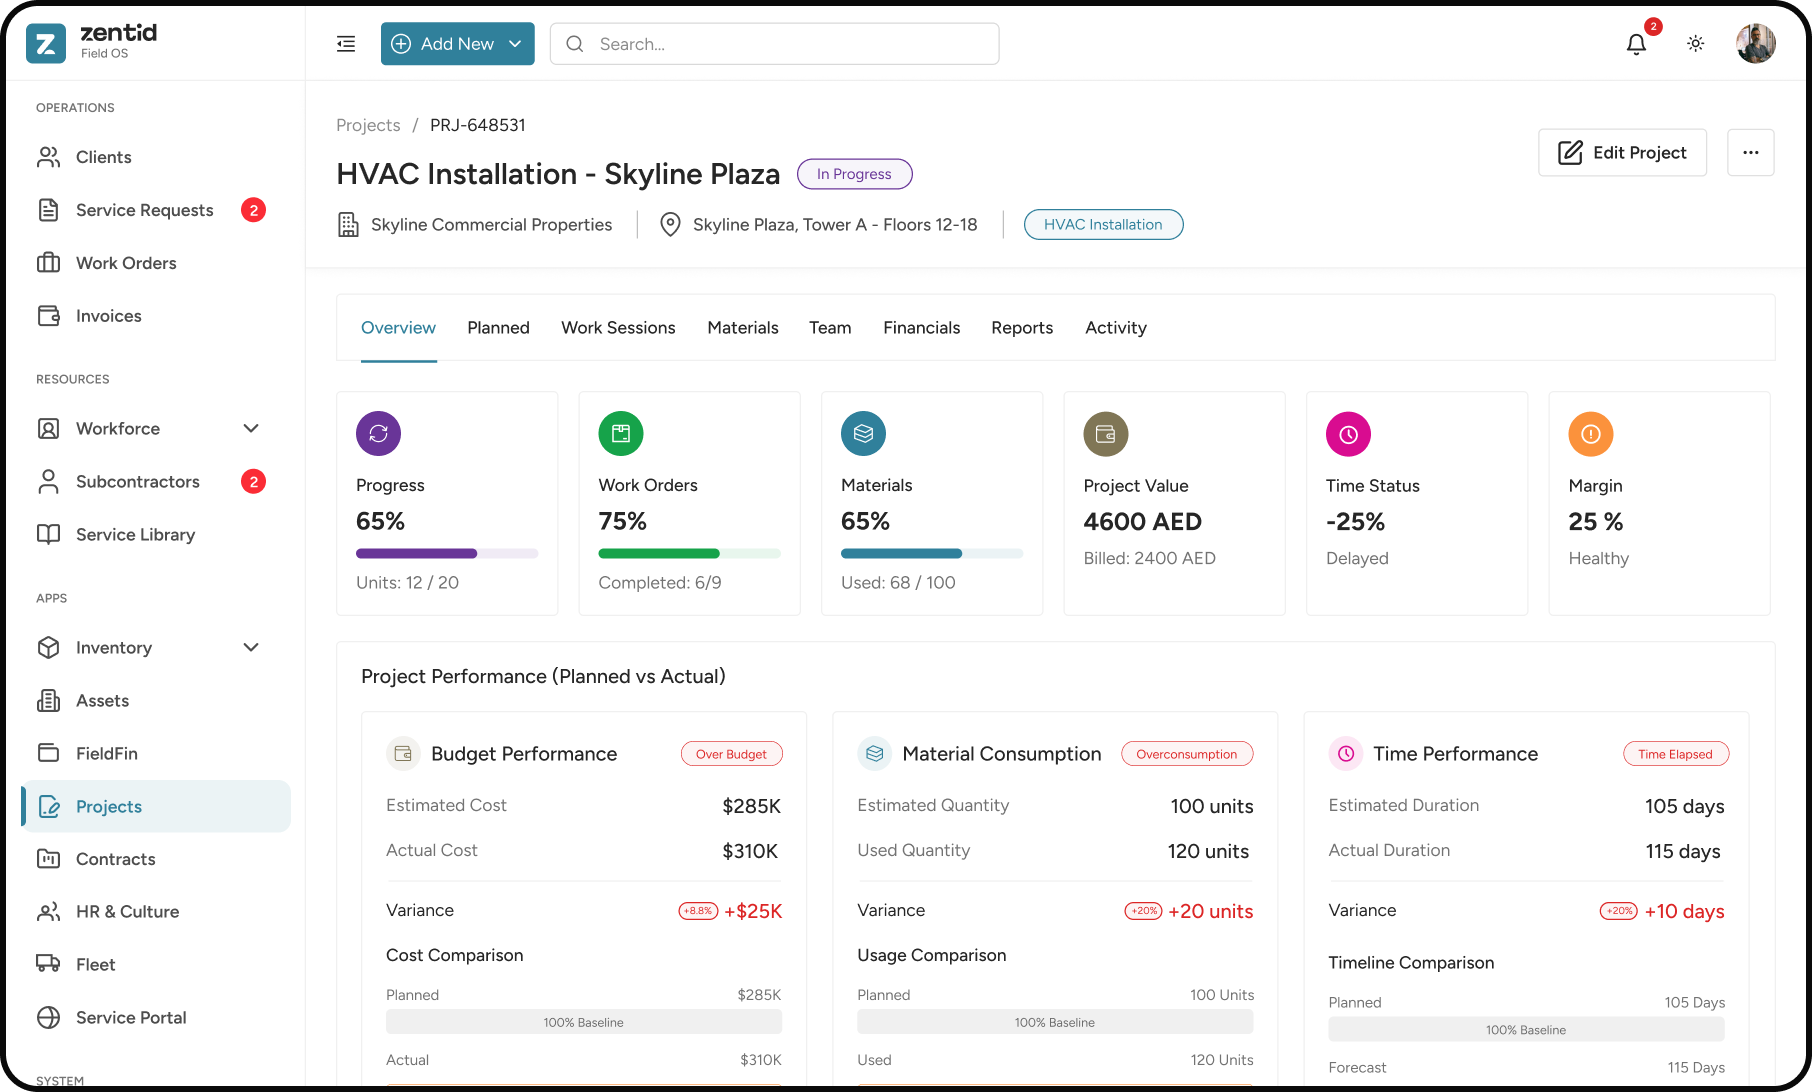
Task: Click the Inventory box icon
Action: (48, 648)
